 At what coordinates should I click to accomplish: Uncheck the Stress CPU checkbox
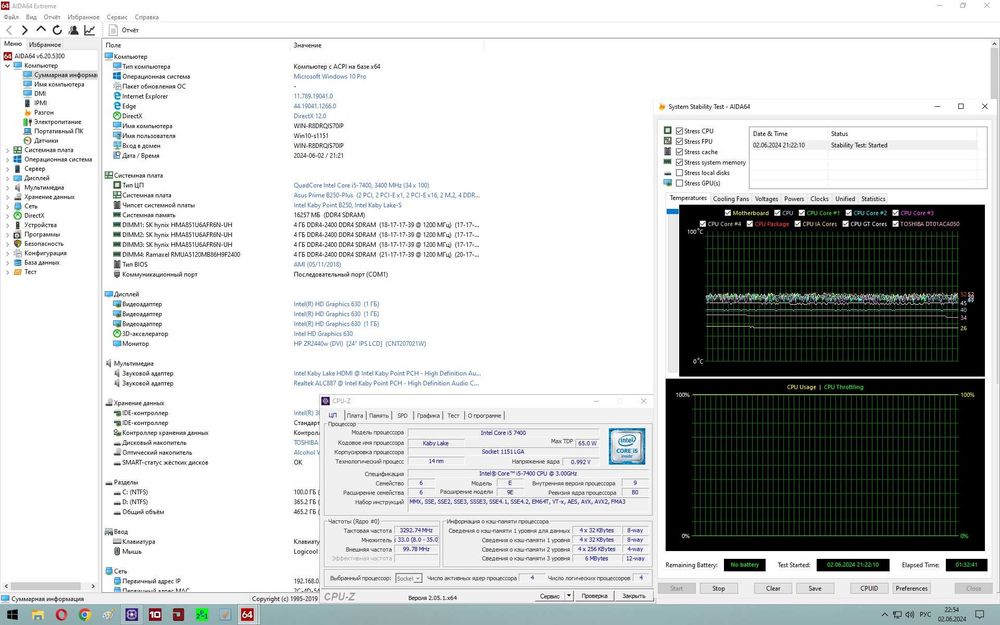click(679, 131)
